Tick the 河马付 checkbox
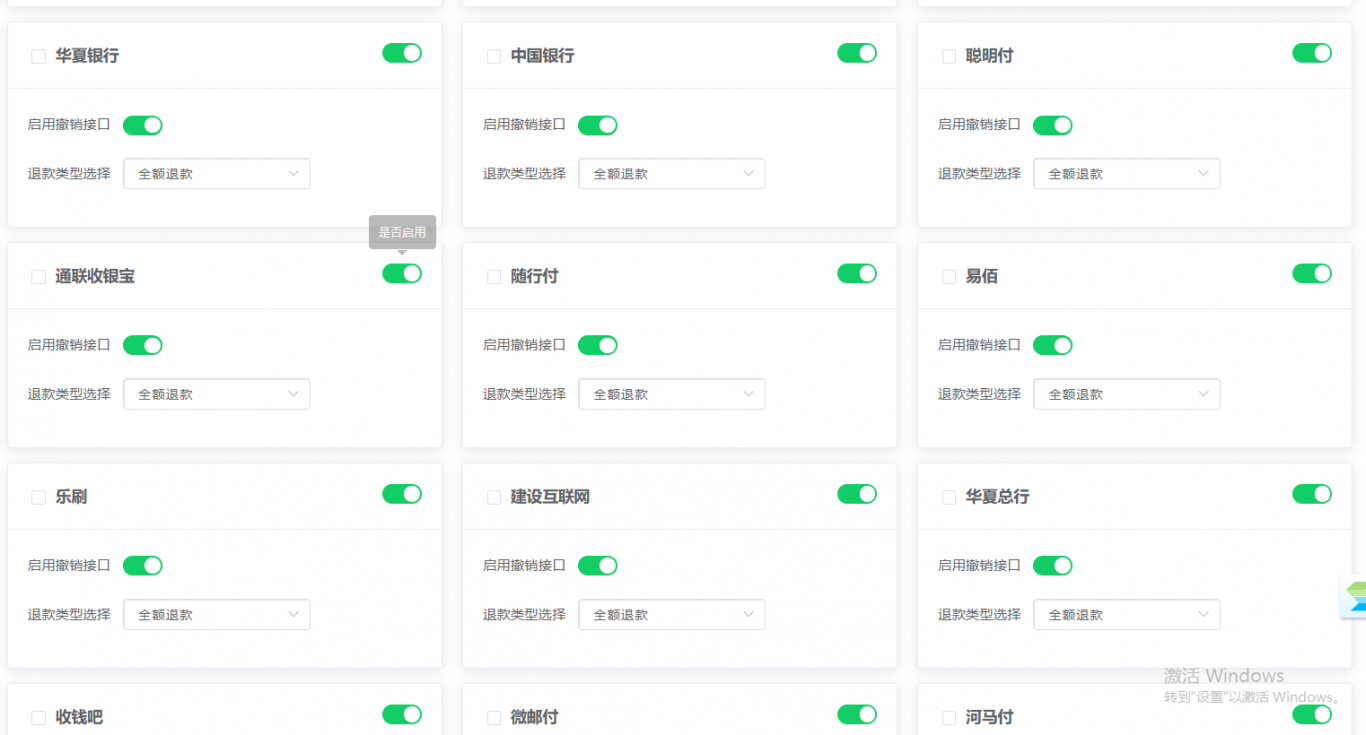This screenshot has width=1366, height=735. (x=949, y=718)
